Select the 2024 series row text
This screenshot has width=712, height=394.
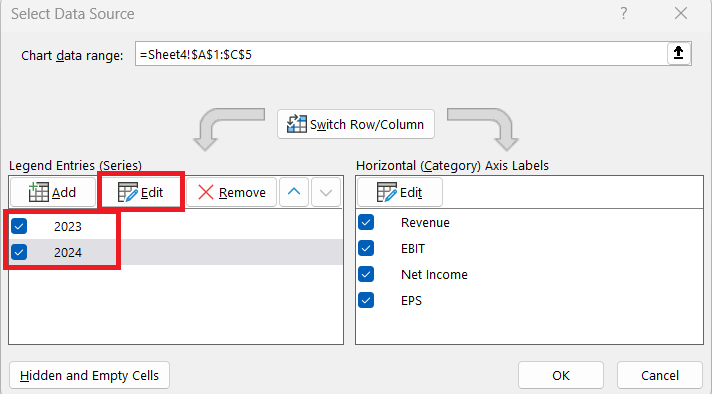coord(68,252)
